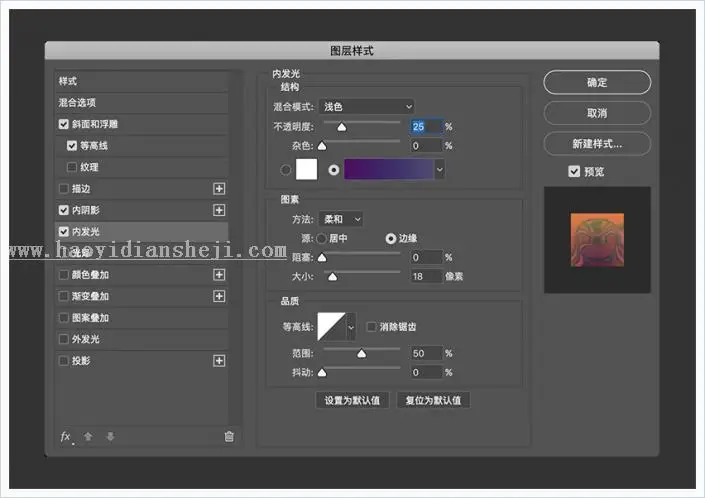Click the 大小 size slider handle
Viewport: 705px width, 498px height.
pyautogui.click(x=332, y=276)
